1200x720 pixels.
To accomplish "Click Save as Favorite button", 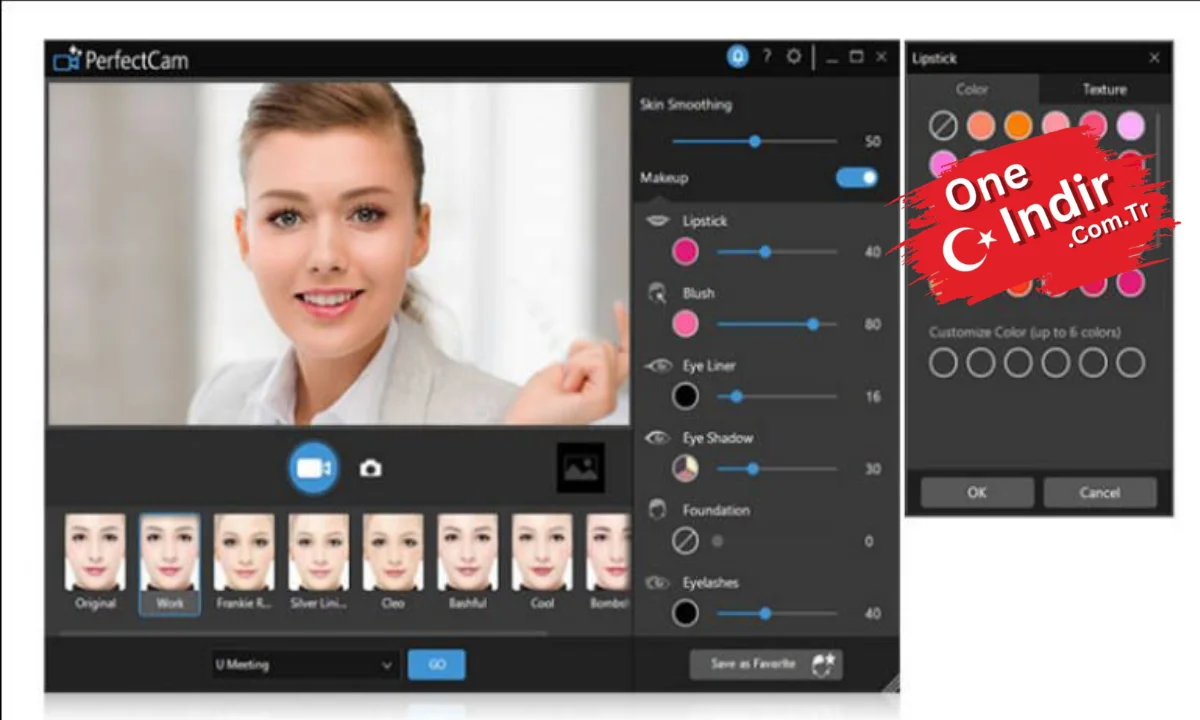I will coord(765,663).
